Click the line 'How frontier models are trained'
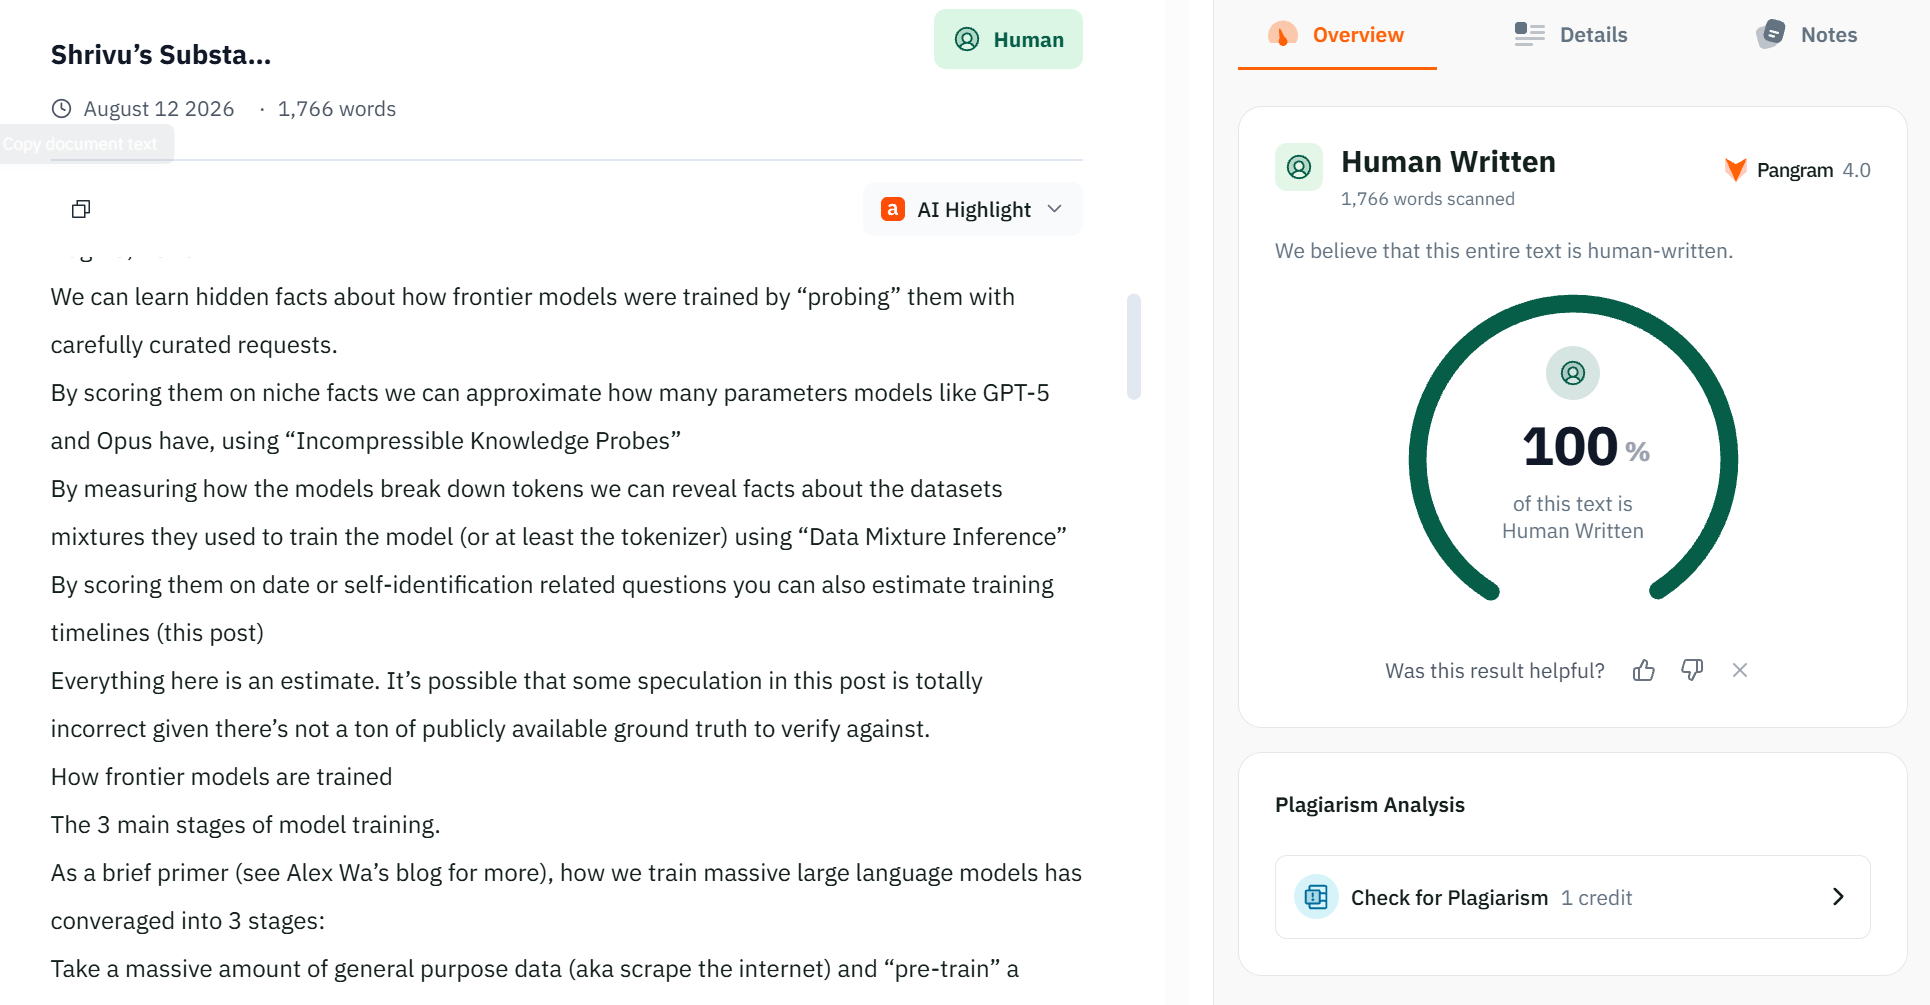 point(222,777)
